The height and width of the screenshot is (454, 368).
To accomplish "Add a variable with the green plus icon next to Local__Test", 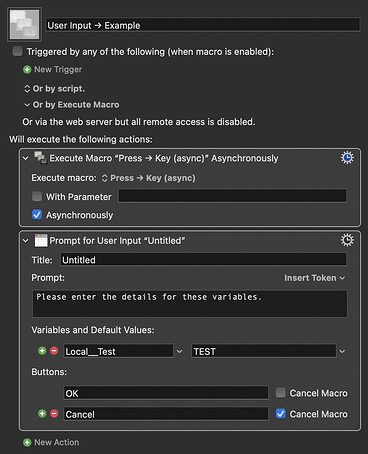I will pos(42,351).
